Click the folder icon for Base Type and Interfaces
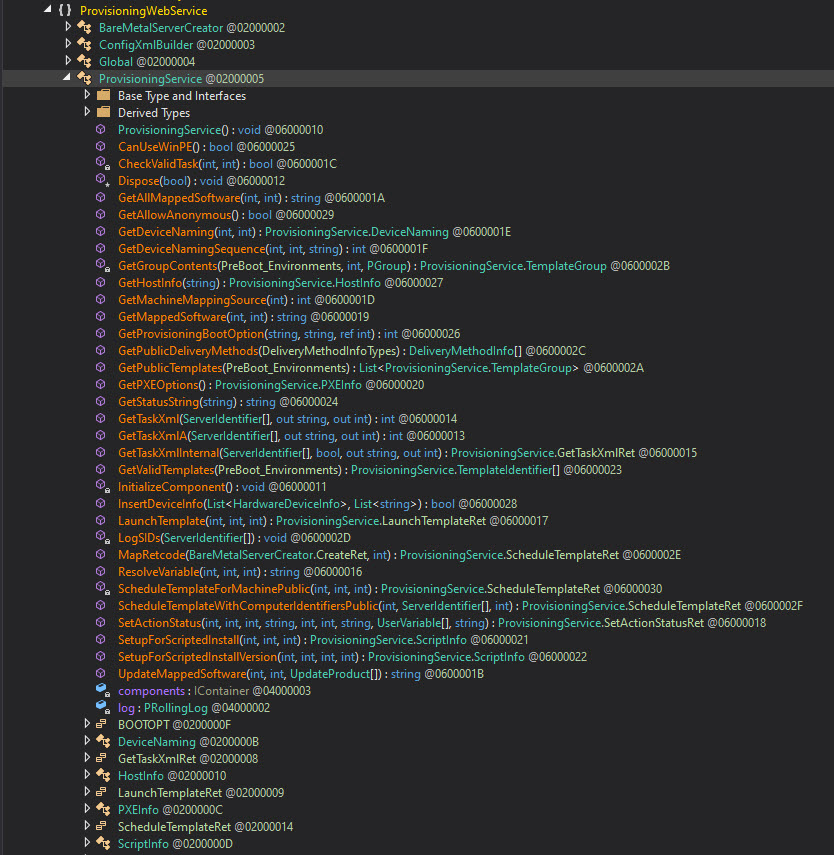Image resolution: width=834 pixels, height=855 pixels. 104,95
